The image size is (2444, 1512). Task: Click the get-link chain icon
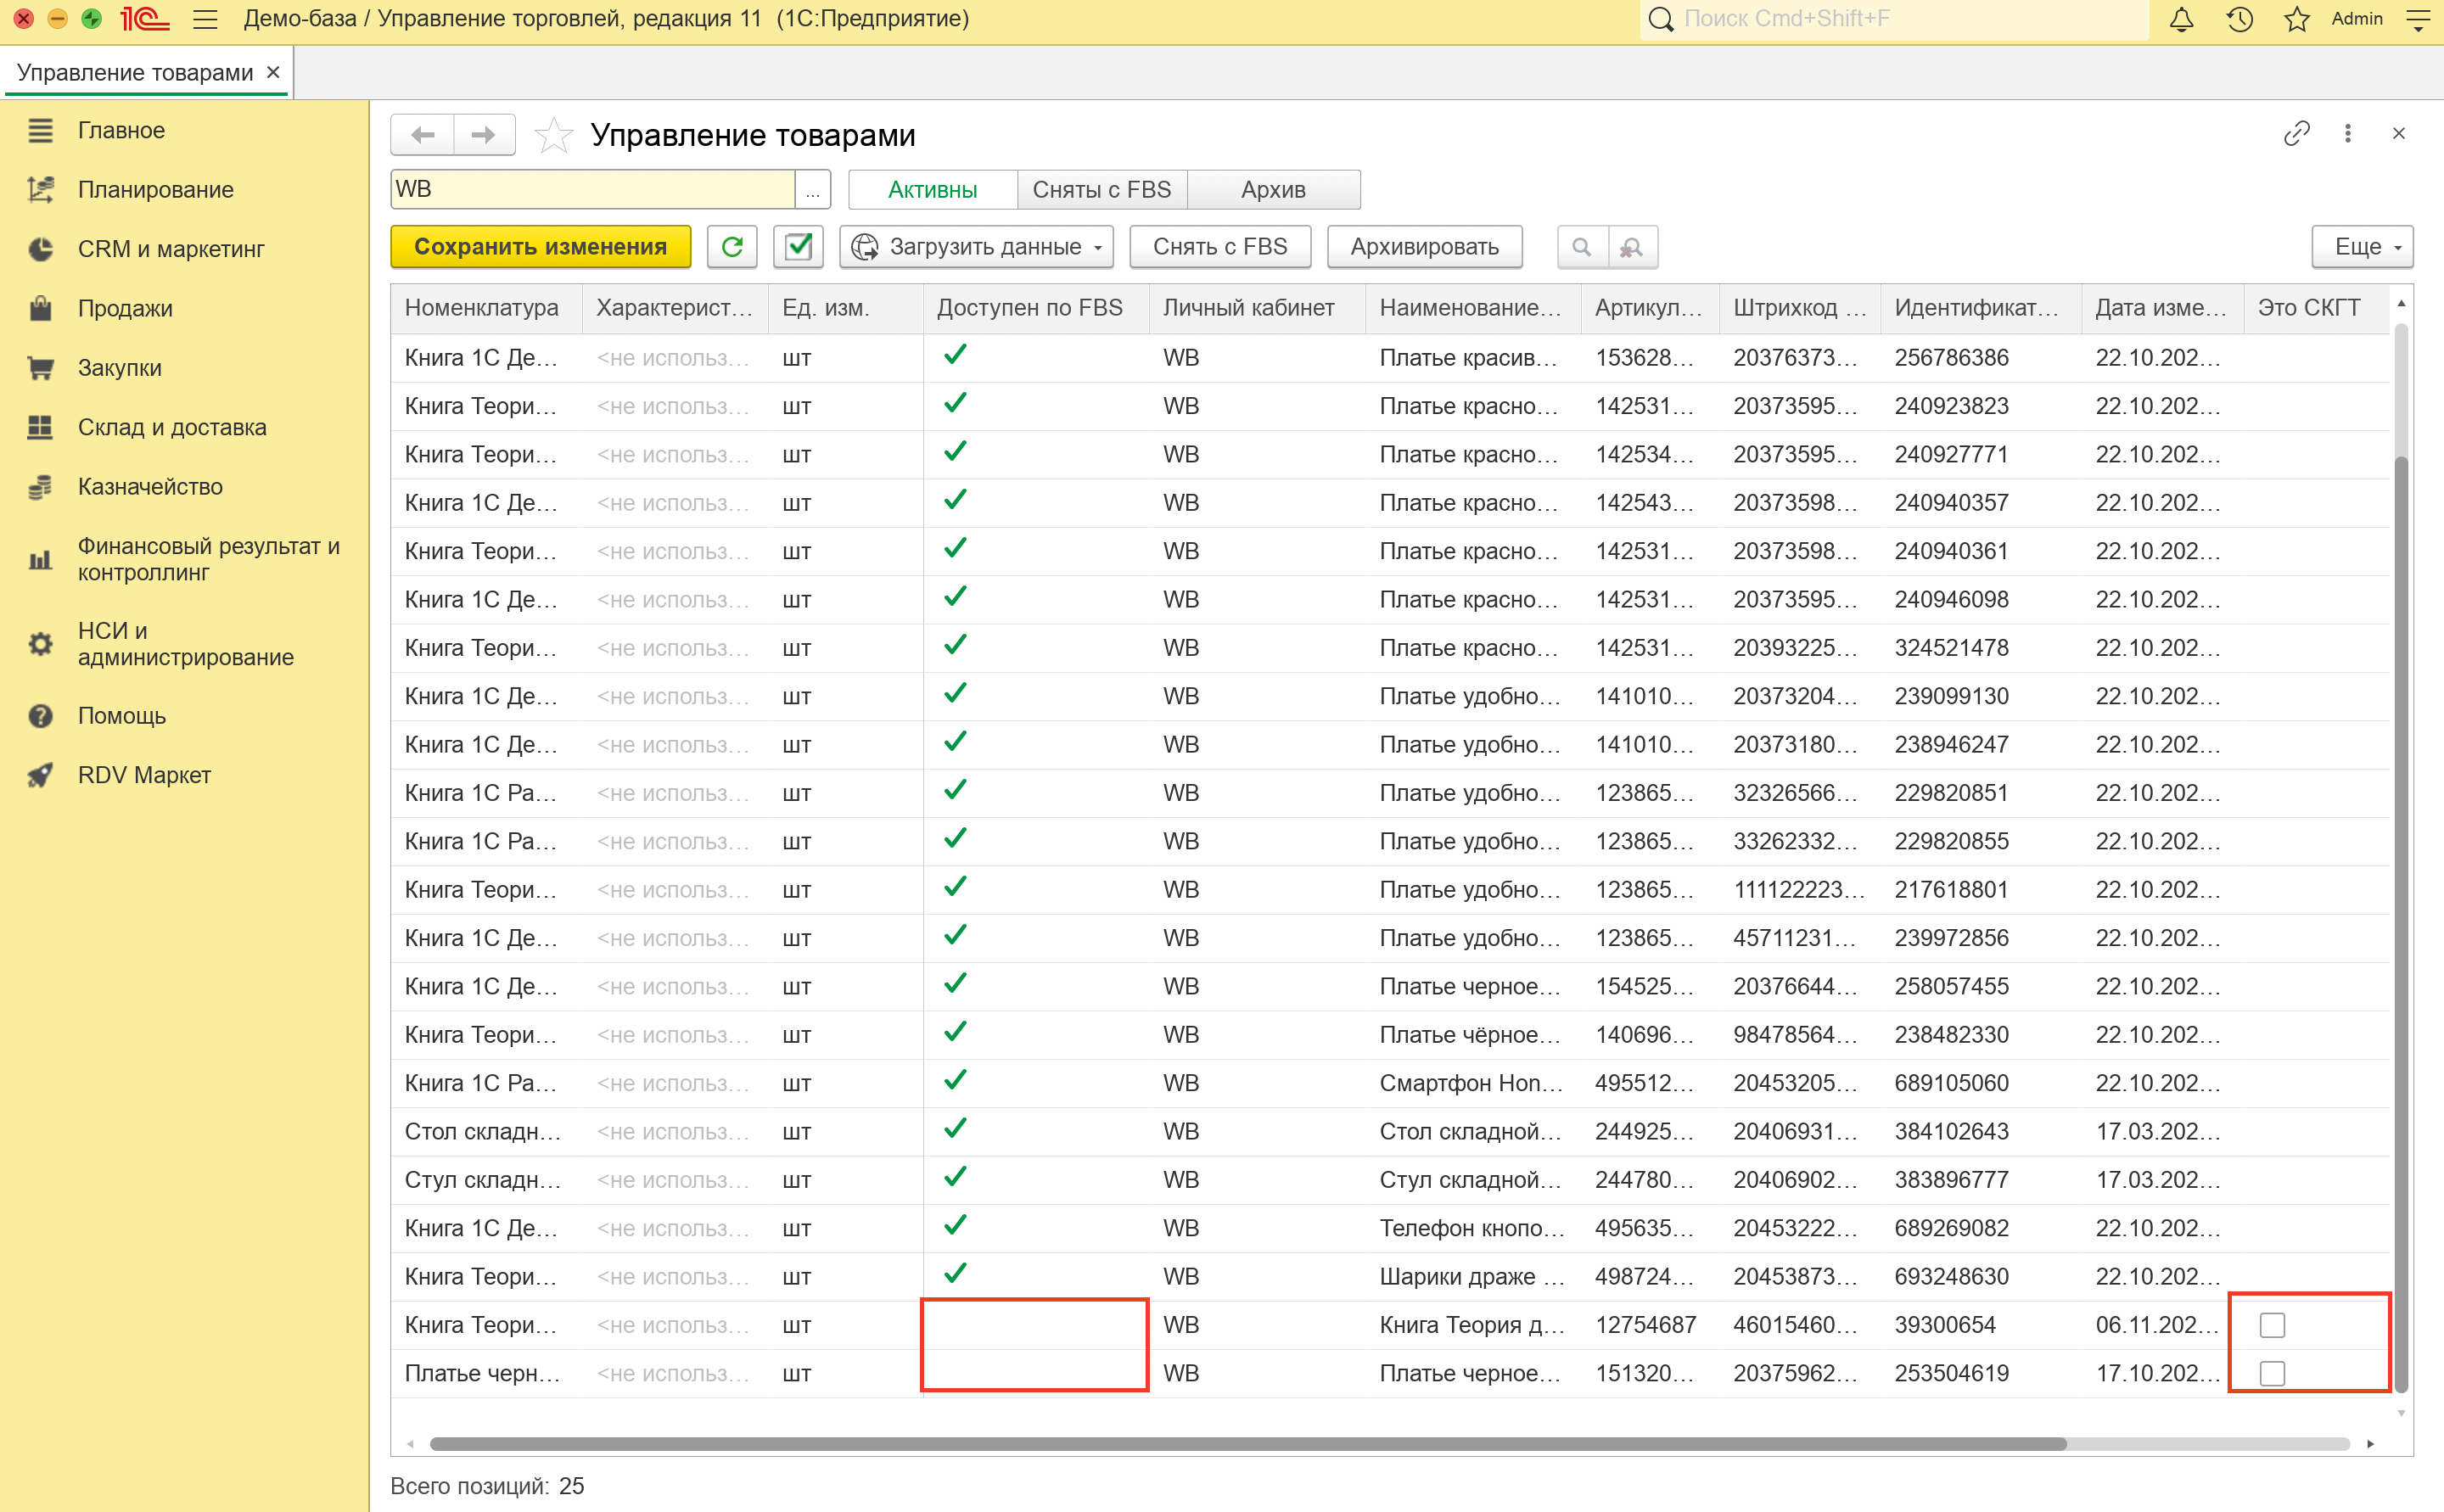pyautogui.click(x=2296, y=133)
